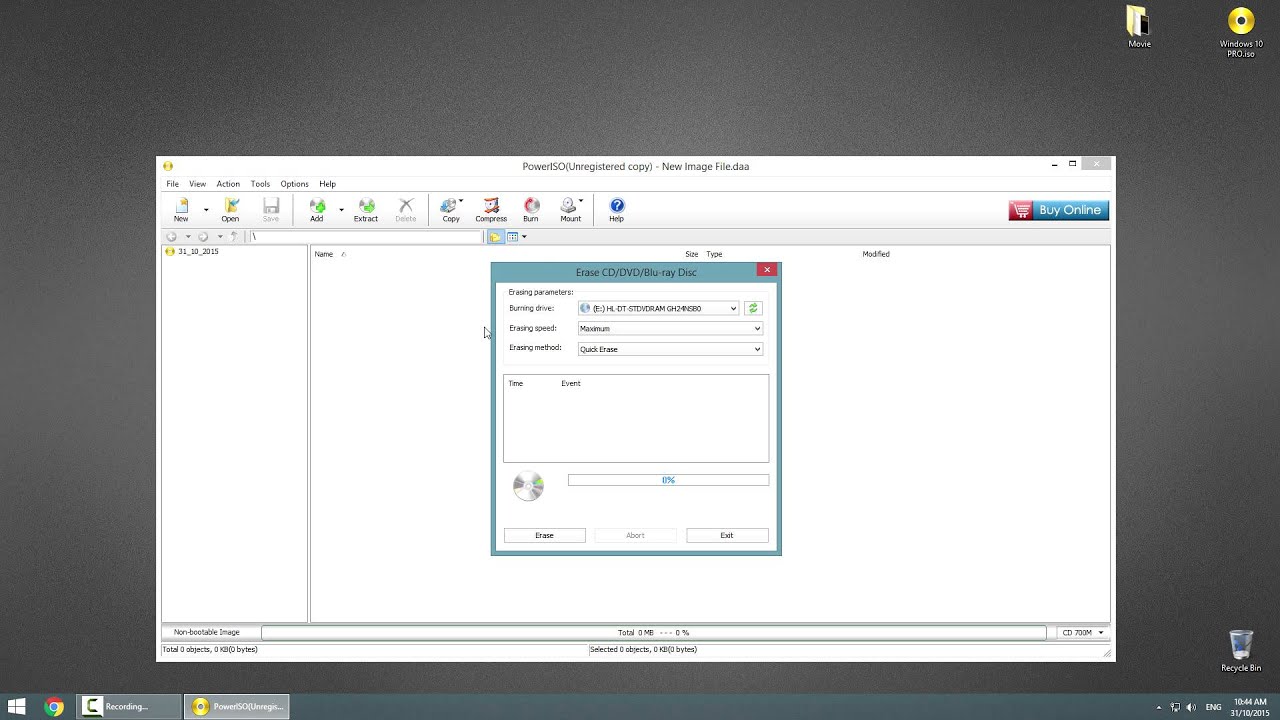Sort by the Name column header
Image resolution: width=1280 pixels, height=720 pixels.
pyautogui.click(x=324, y=254)
